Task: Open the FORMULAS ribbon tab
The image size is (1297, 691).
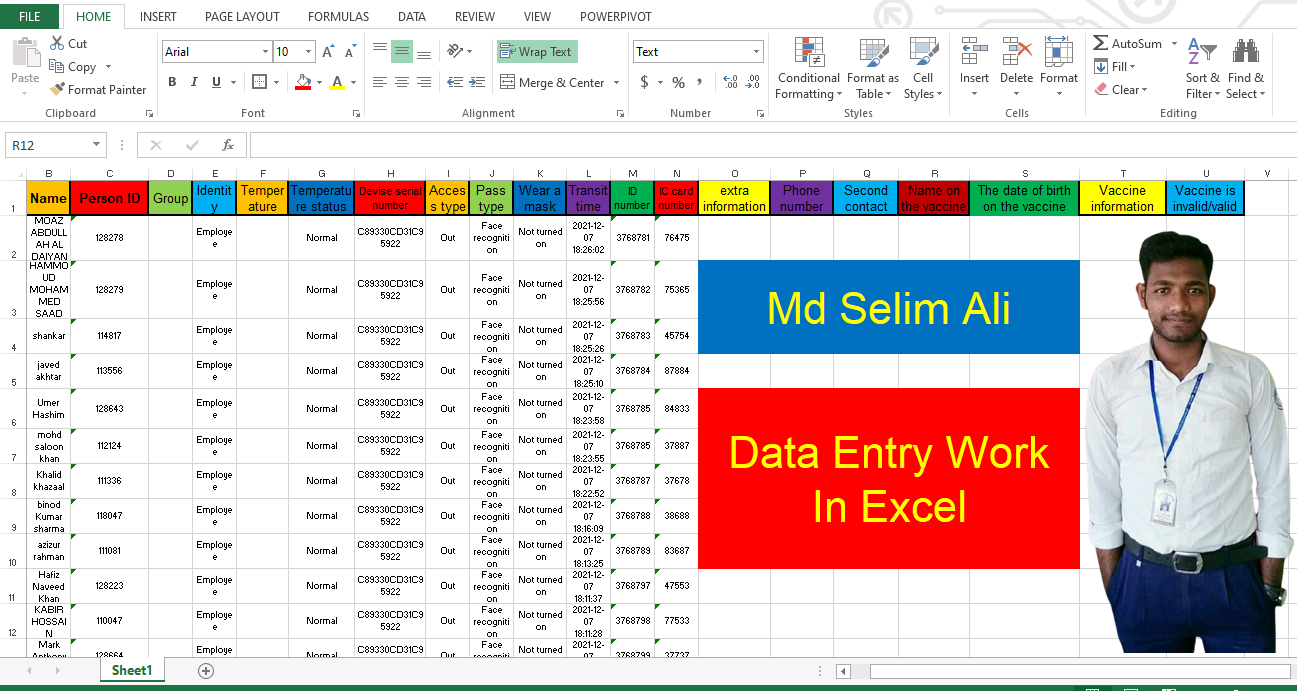Action: 338,17
